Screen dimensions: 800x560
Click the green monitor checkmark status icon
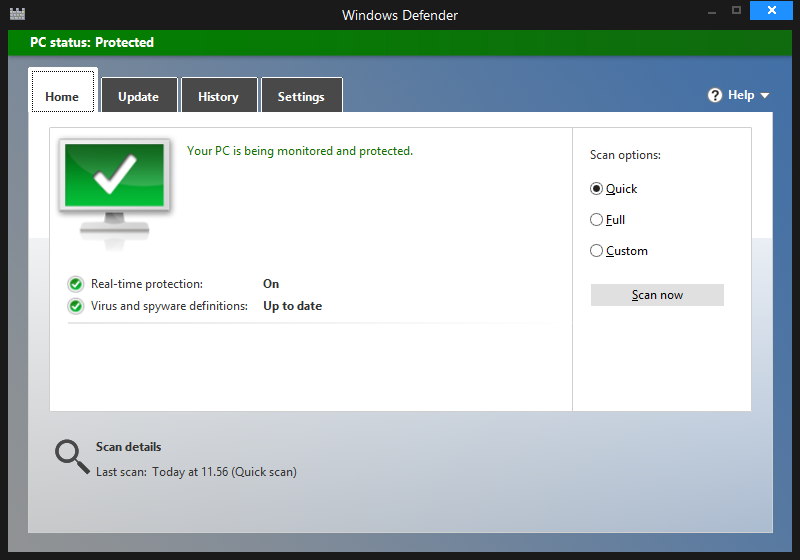[x=114, y=193]
